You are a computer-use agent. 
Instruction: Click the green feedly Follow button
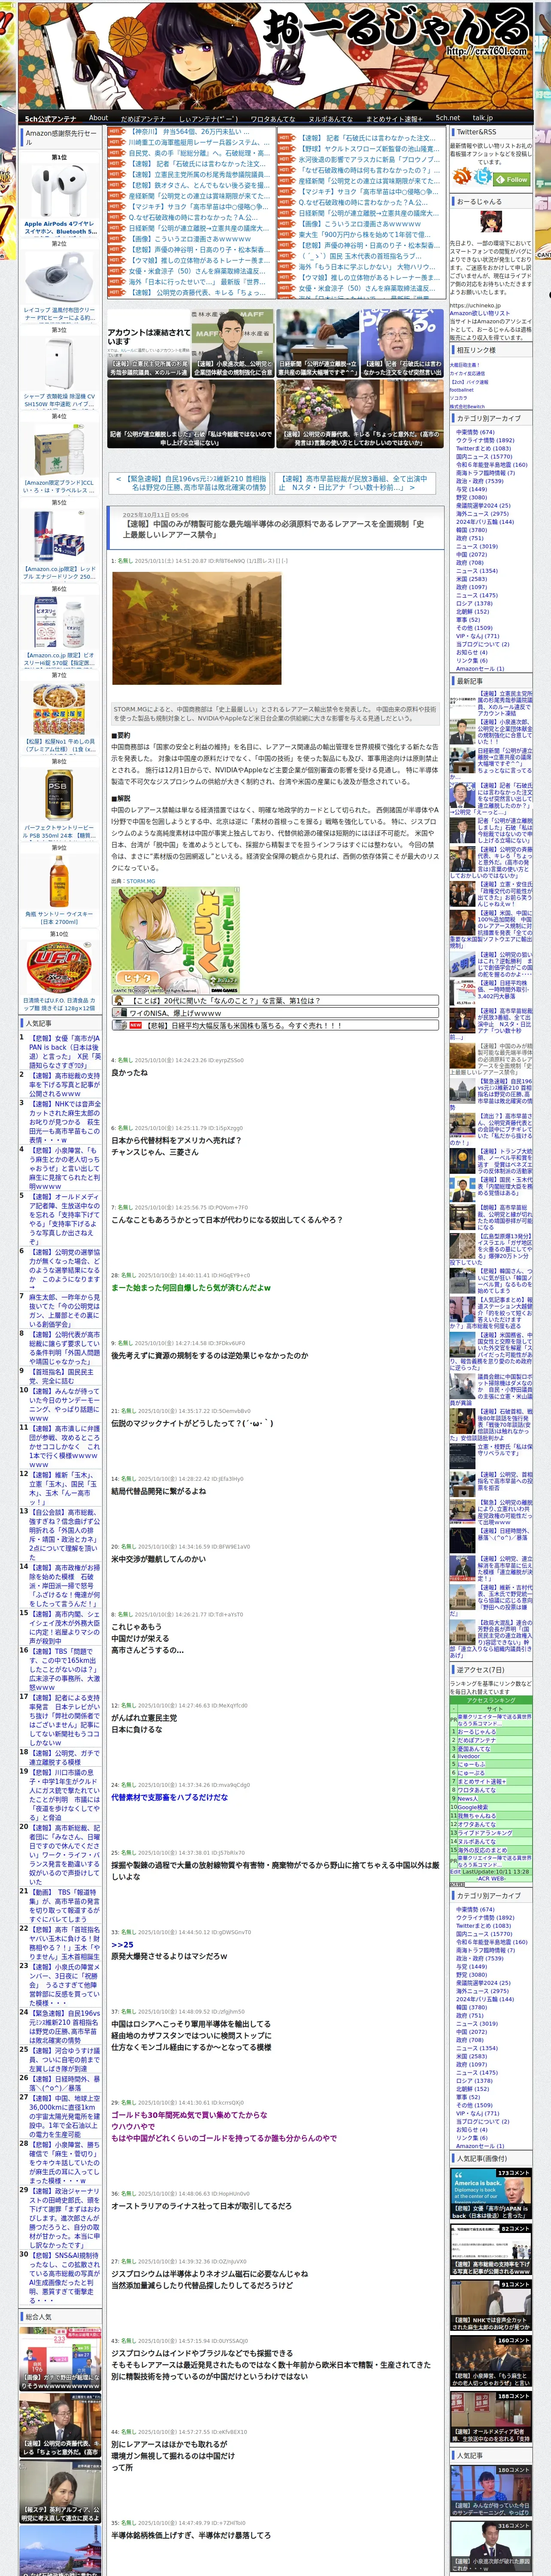pyautogui.click(x=512, y=179)
